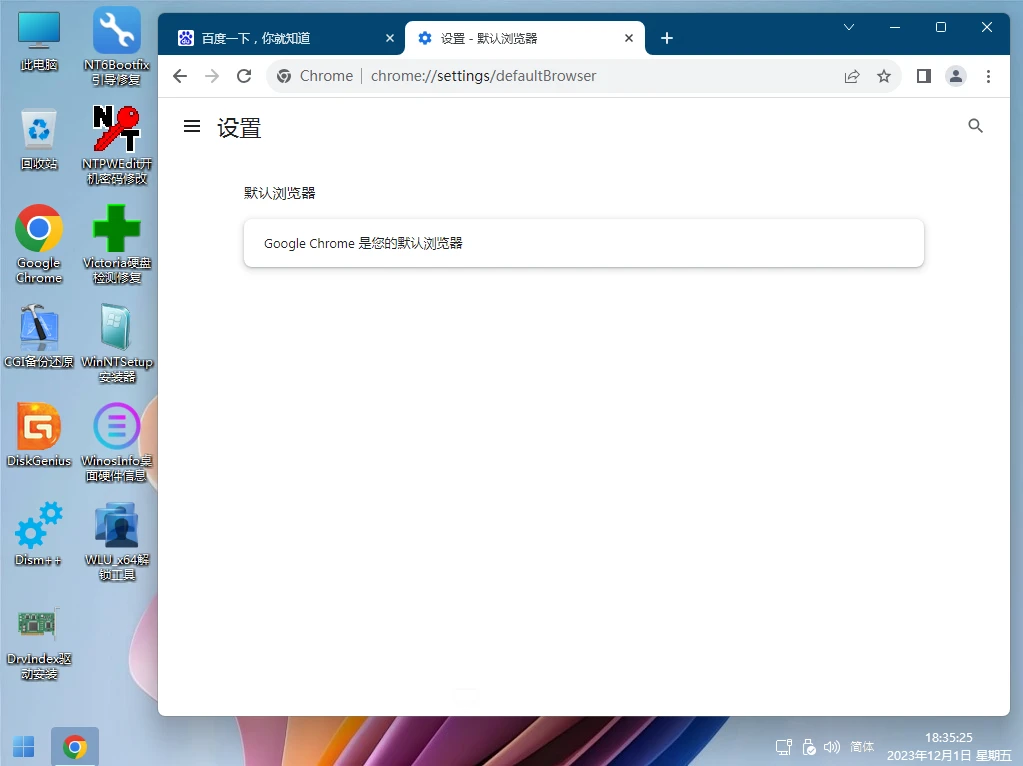The height and width of the screenshot is (766, 1023).
Task: Go back to the previous page
Action: pyautogui.click(x=180, y=76)
